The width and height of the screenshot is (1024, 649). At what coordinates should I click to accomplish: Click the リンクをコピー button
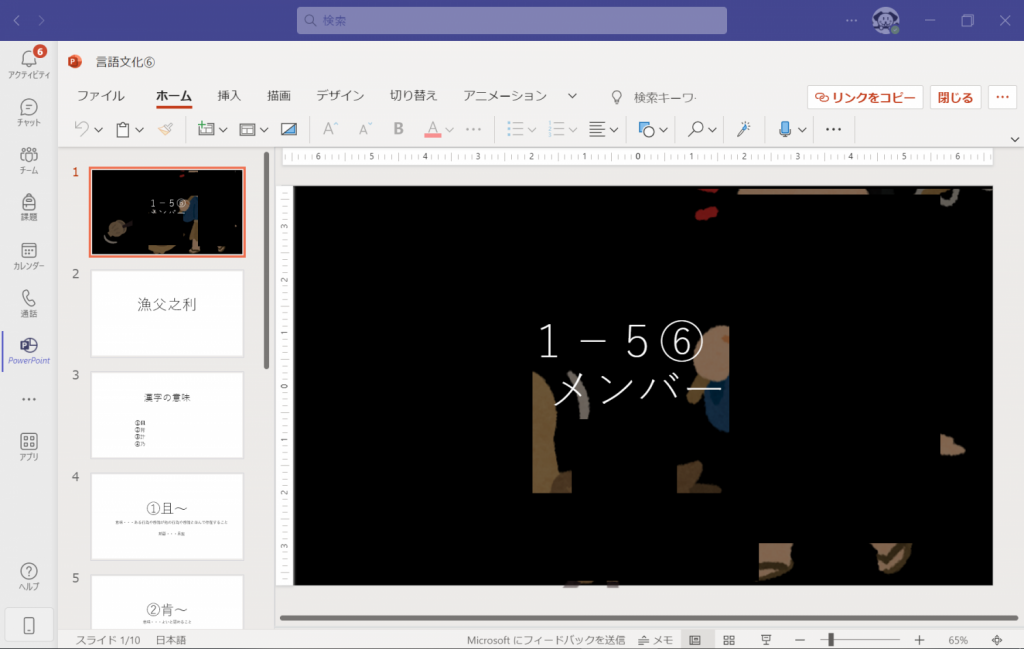point(865,97)
